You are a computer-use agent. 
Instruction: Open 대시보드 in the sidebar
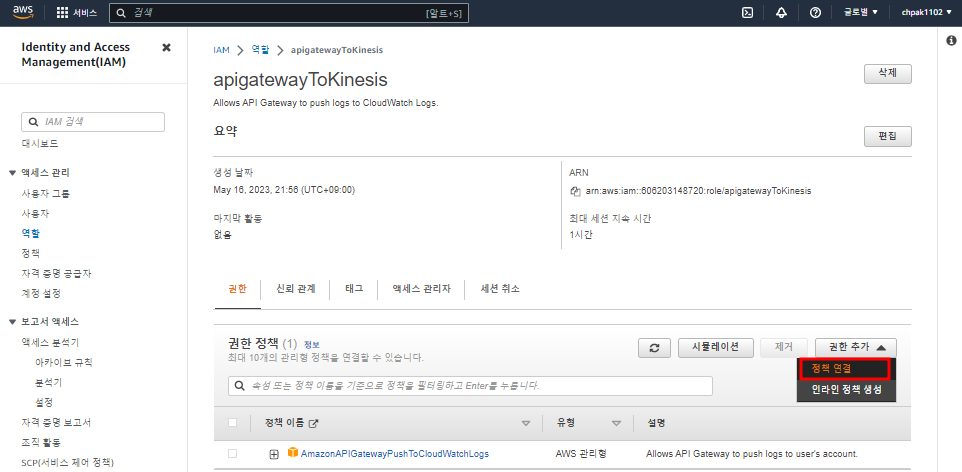[x=40, y=144]
